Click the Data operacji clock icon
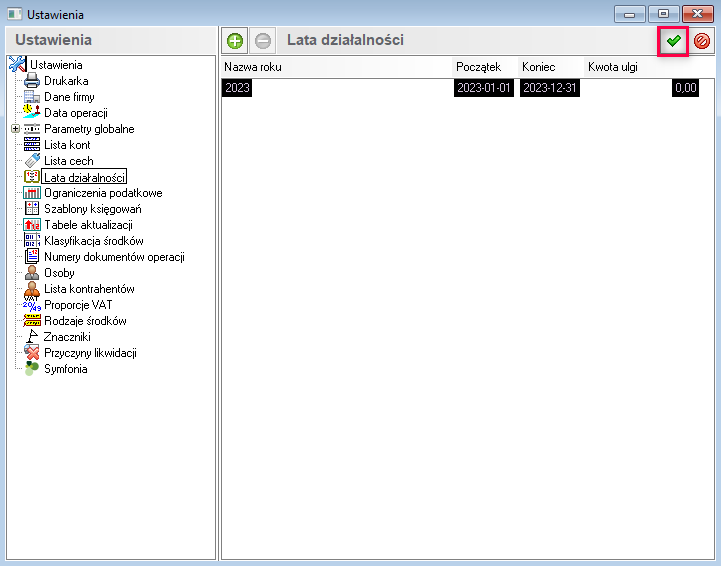Viewport: 721px width, 566px height. [32, 112]
